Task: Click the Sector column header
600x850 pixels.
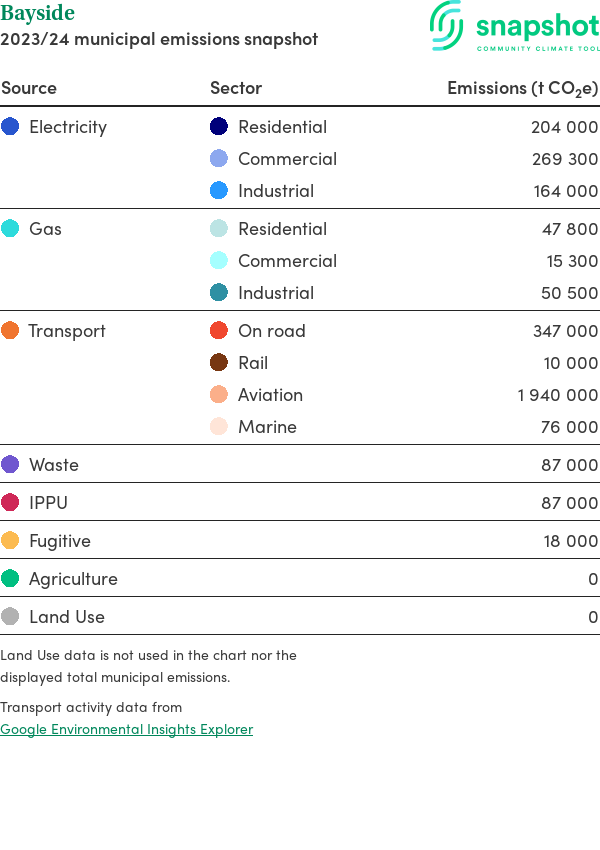Action: coord(236,88)
